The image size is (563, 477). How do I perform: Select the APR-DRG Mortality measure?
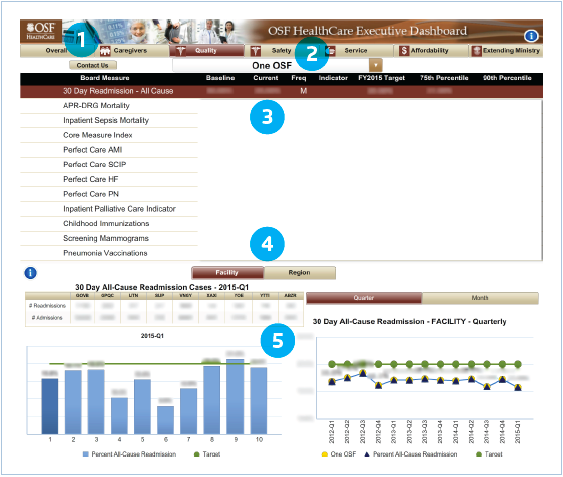click(x=109, y=106)
